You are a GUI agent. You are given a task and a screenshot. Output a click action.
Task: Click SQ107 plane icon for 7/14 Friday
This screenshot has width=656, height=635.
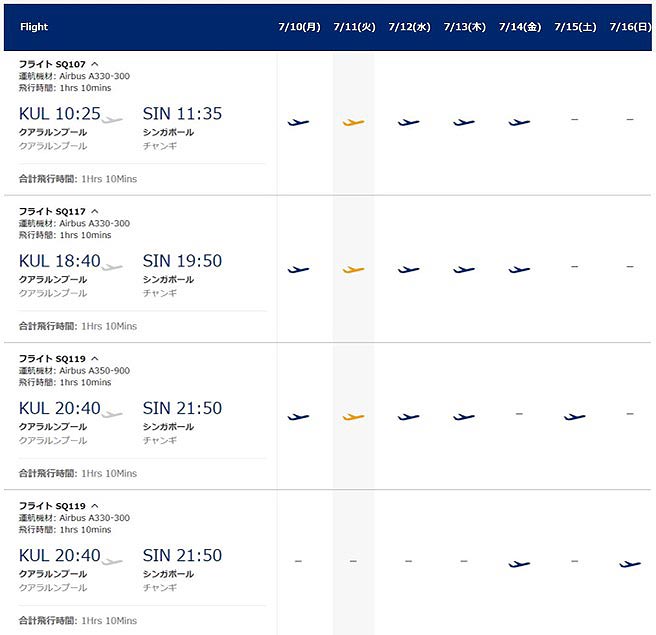click(x=519, y=122)
